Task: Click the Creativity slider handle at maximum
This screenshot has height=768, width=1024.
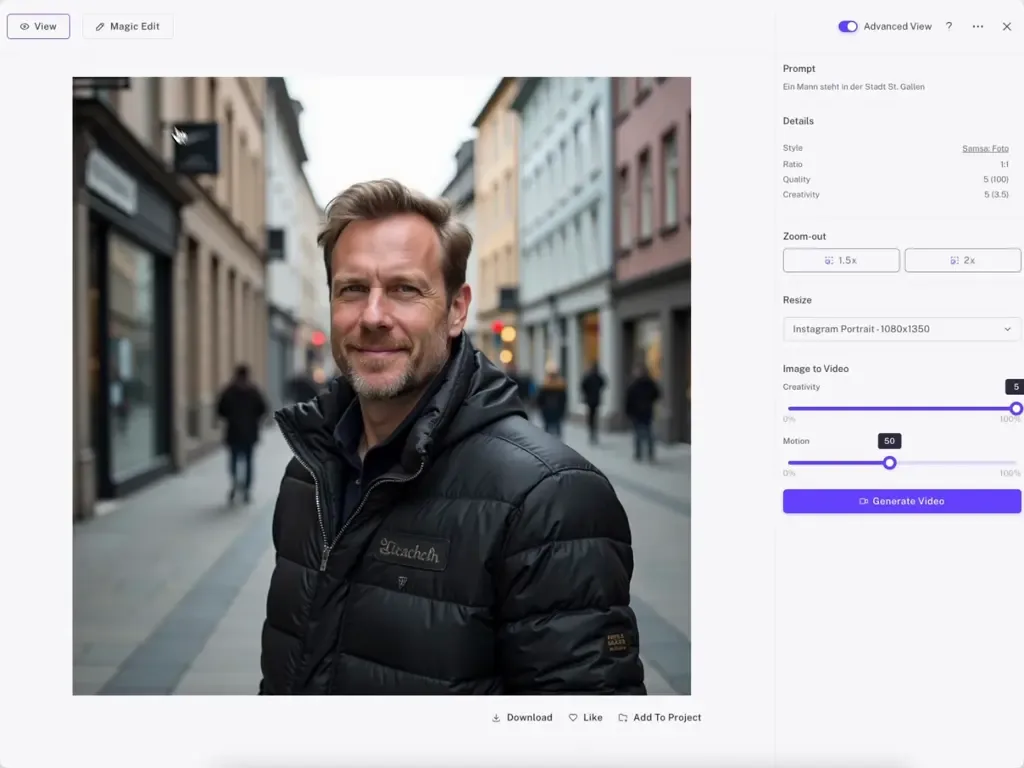Action: tap(1016, 409)
